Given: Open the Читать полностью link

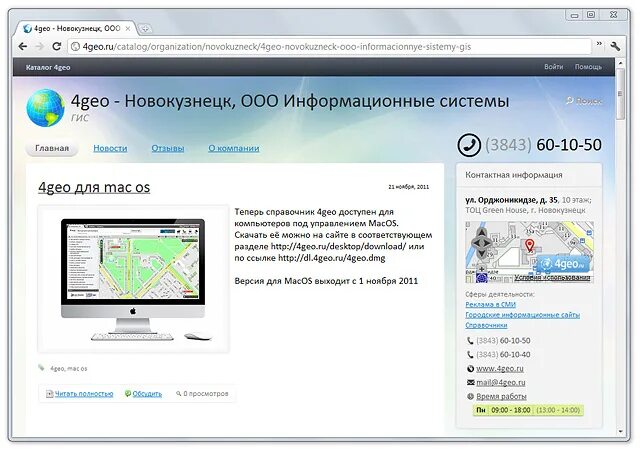Looking at the screenshot, I should click(x=84, y=394).
